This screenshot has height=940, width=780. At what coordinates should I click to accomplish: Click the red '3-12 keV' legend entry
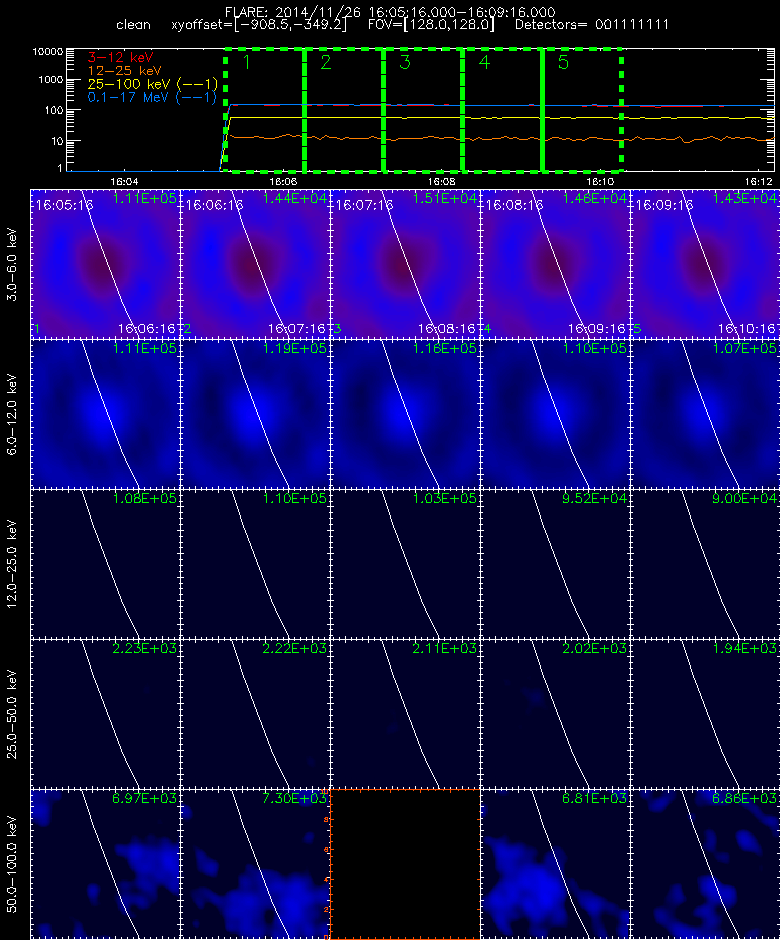click(x=120, y=58)
